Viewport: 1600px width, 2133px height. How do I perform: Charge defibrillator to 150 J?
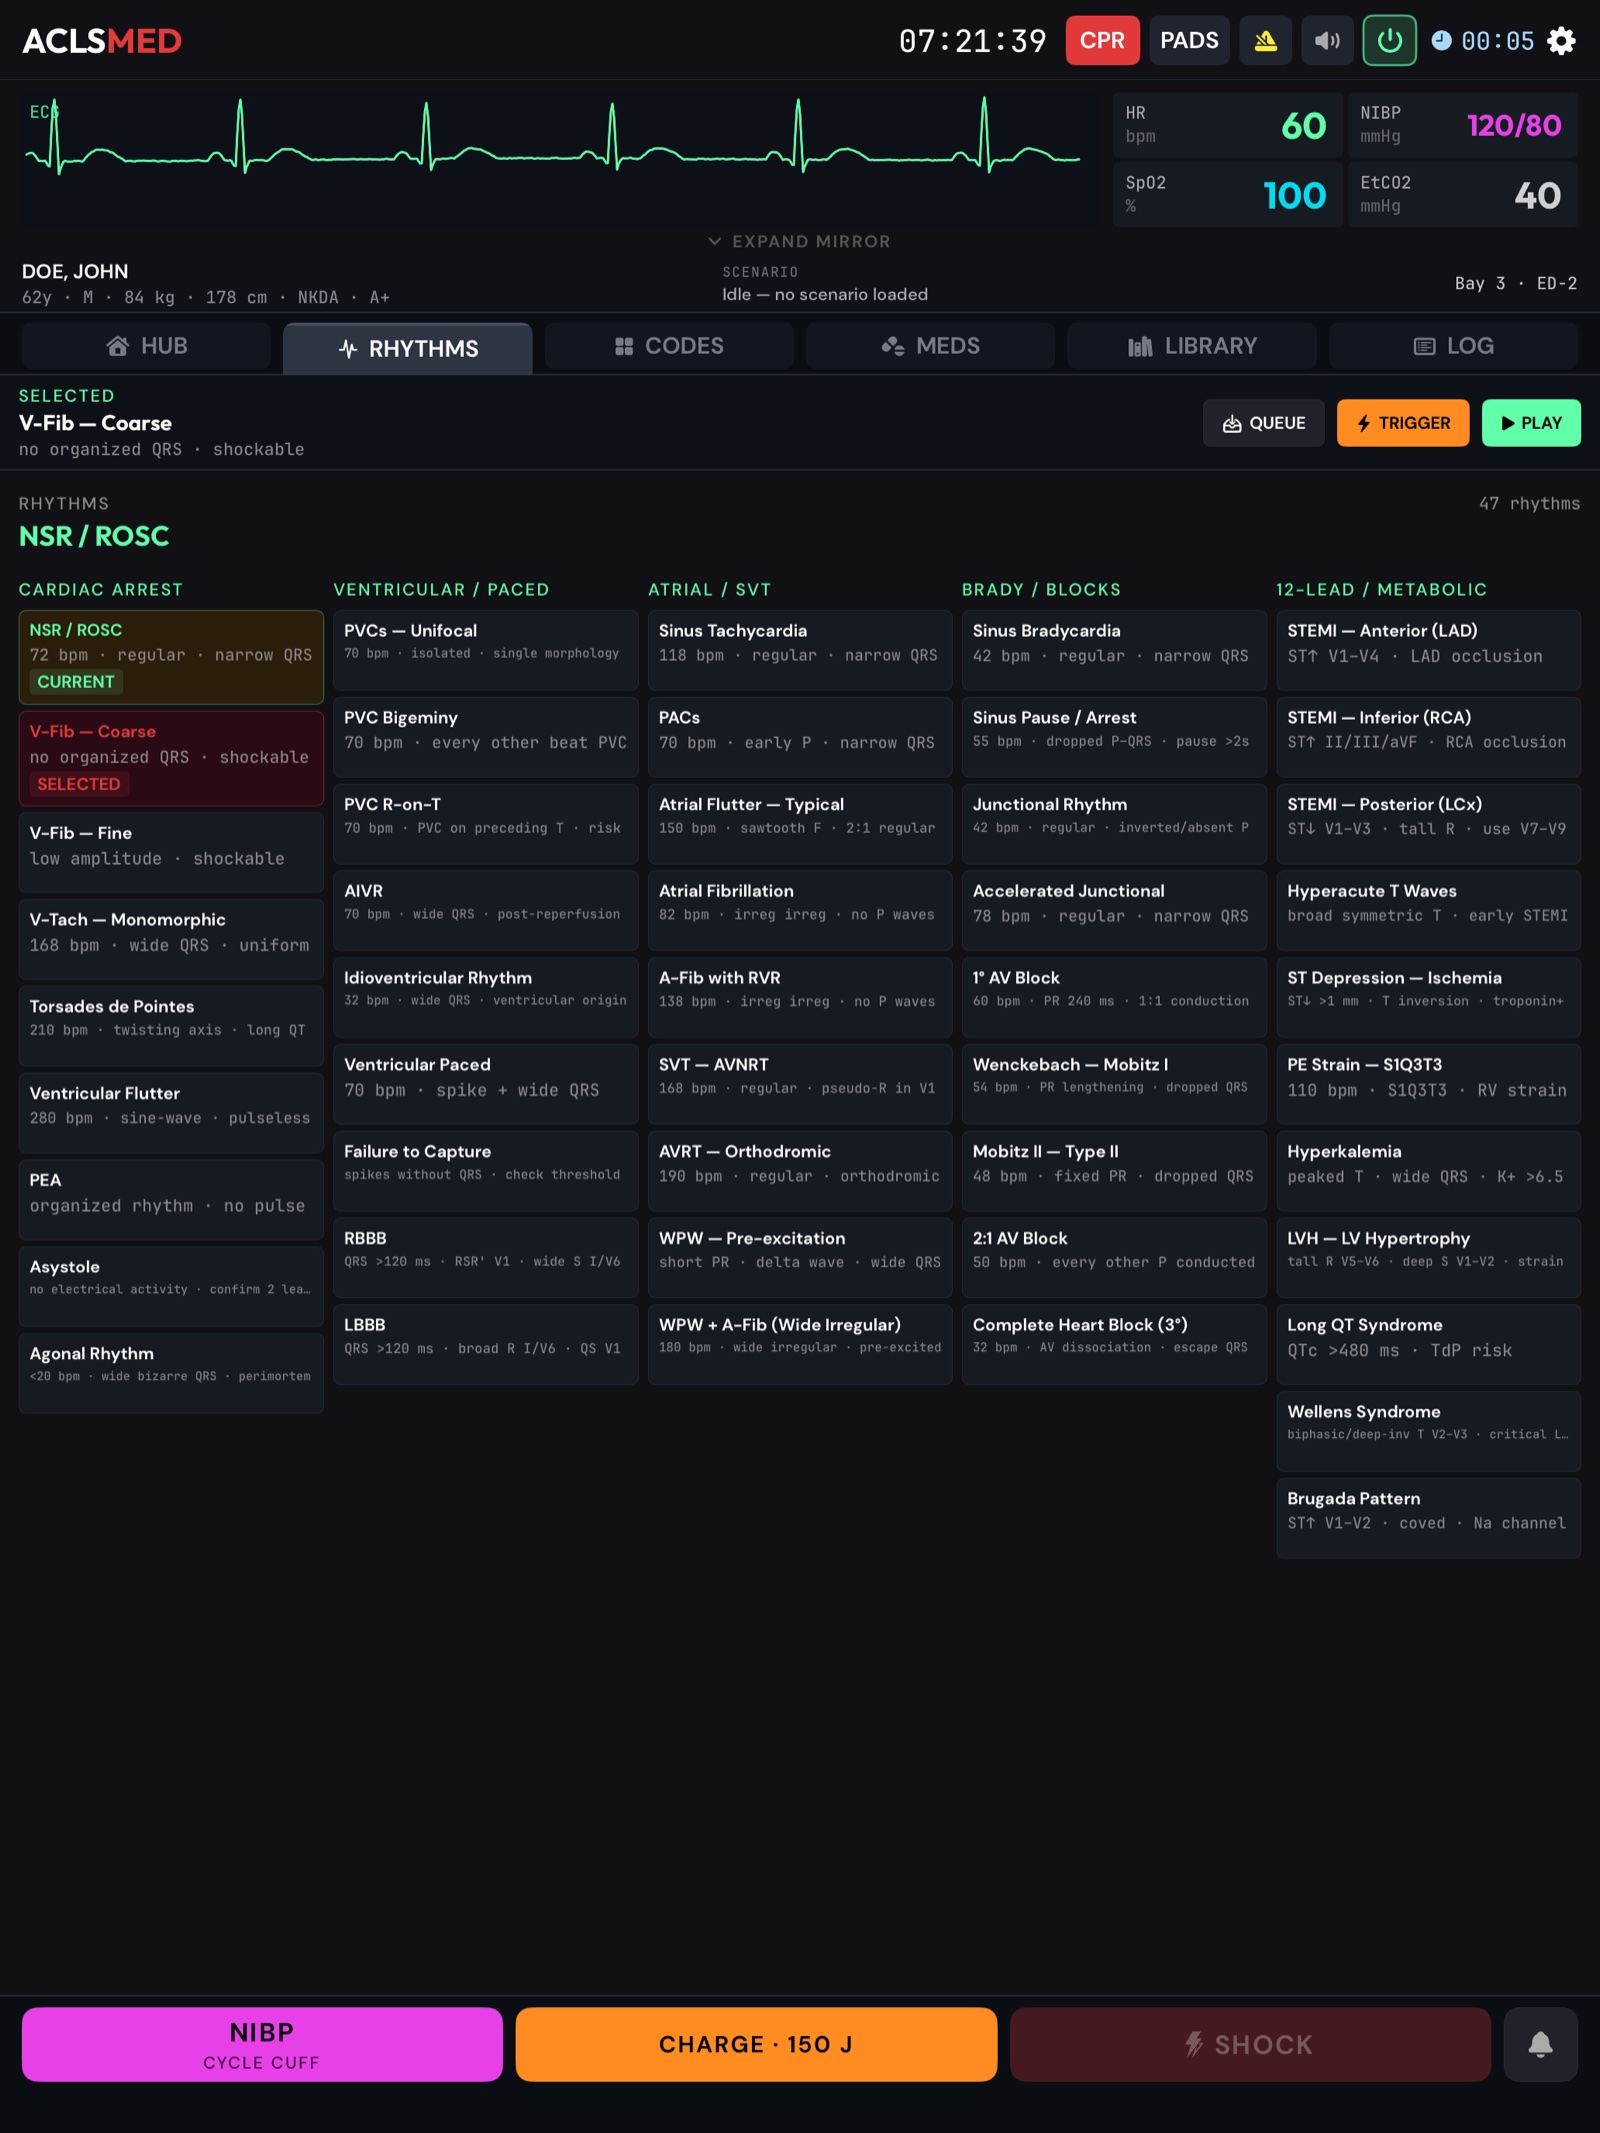pyautogui.click(x=756, y=2044)
